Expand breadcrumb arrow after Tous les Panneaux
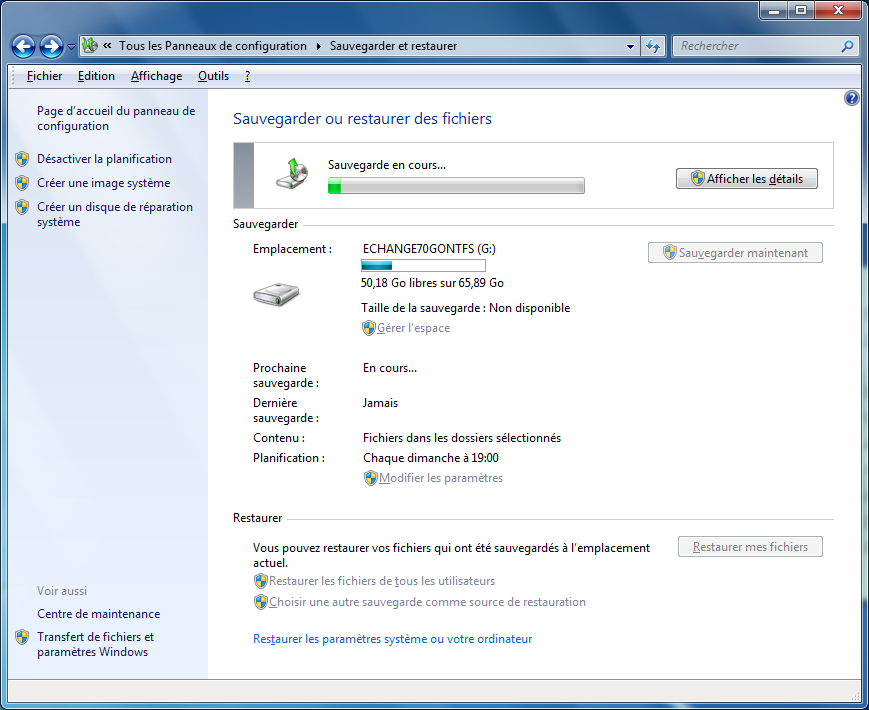This screenshot has width=869, height=710. [x=319, y=47]
